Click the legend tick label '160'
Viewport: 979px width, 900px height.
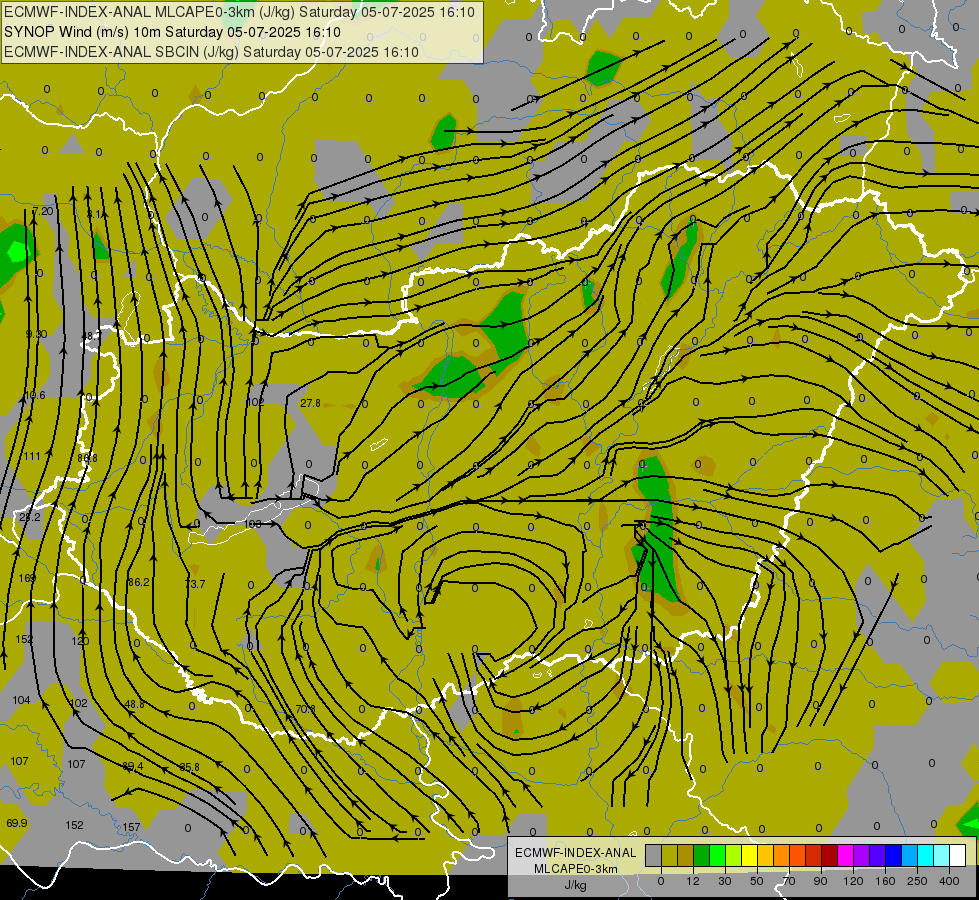click(x=885, y=881)
